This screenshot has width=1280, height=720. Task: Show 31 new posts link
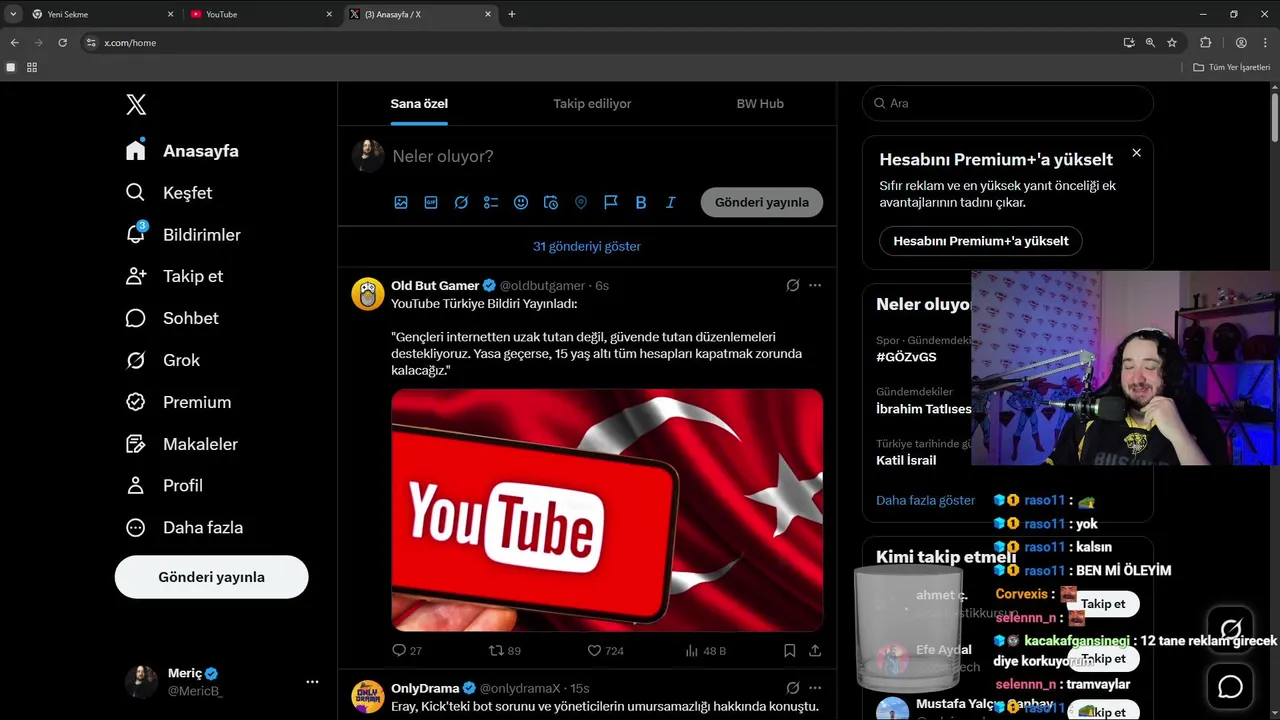coord(587,246)
